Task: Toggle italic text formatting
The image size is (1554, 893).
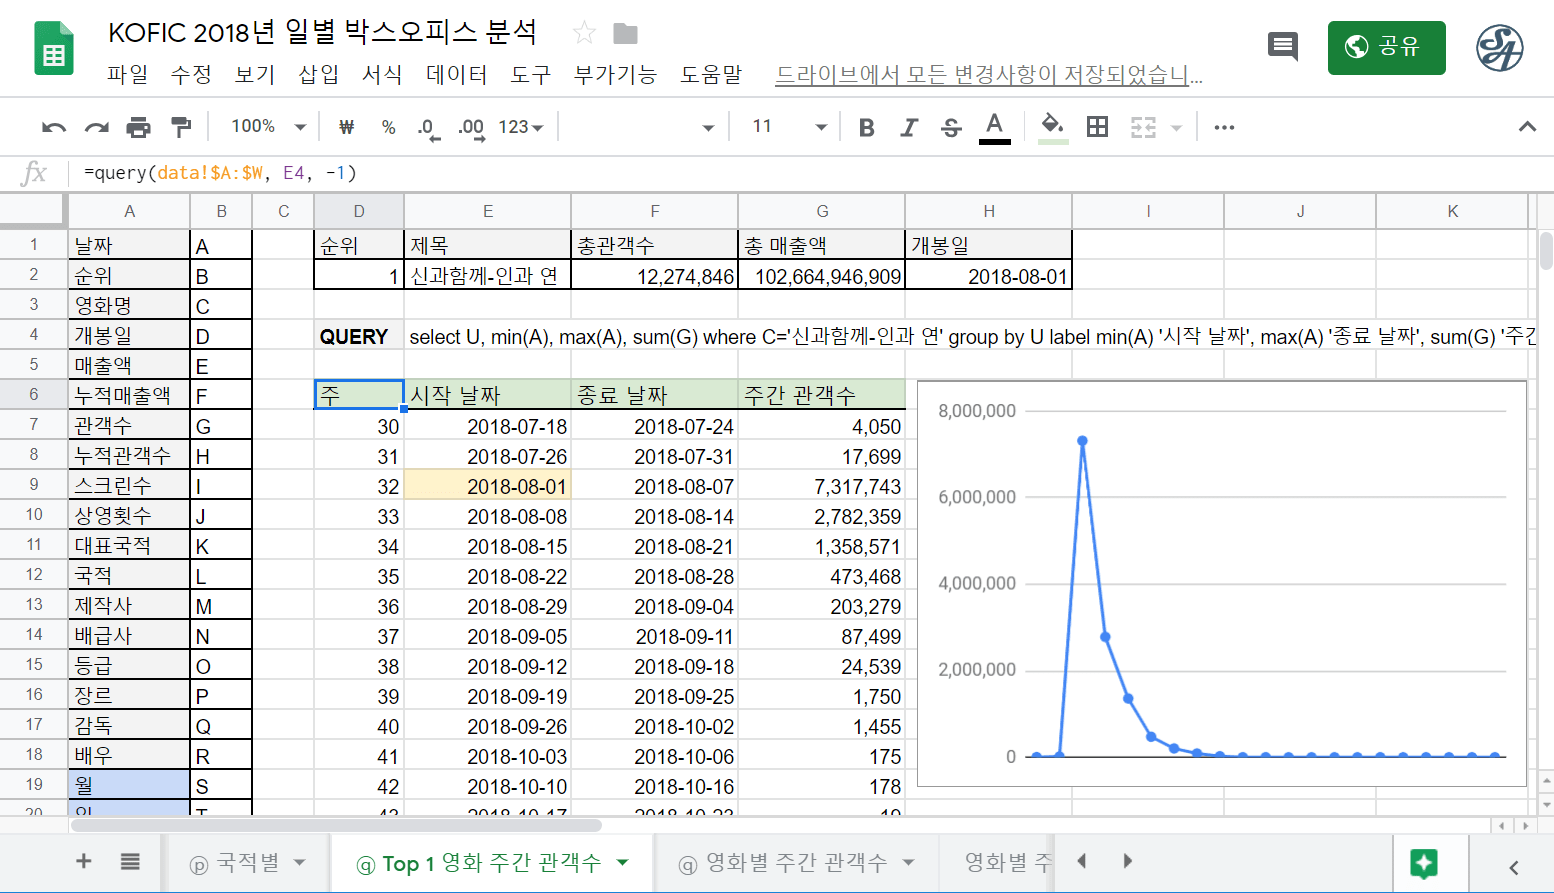Action: pyautogui.click(x=908, y=127)
